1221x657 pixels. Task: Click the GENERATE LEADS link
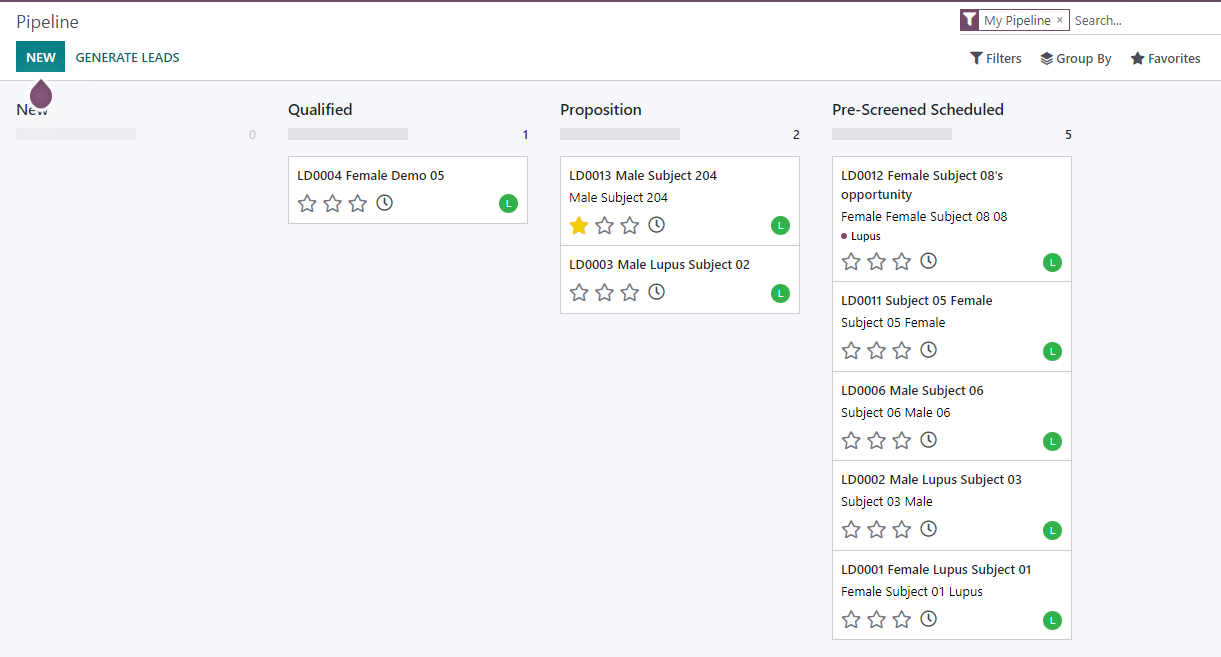127,57
